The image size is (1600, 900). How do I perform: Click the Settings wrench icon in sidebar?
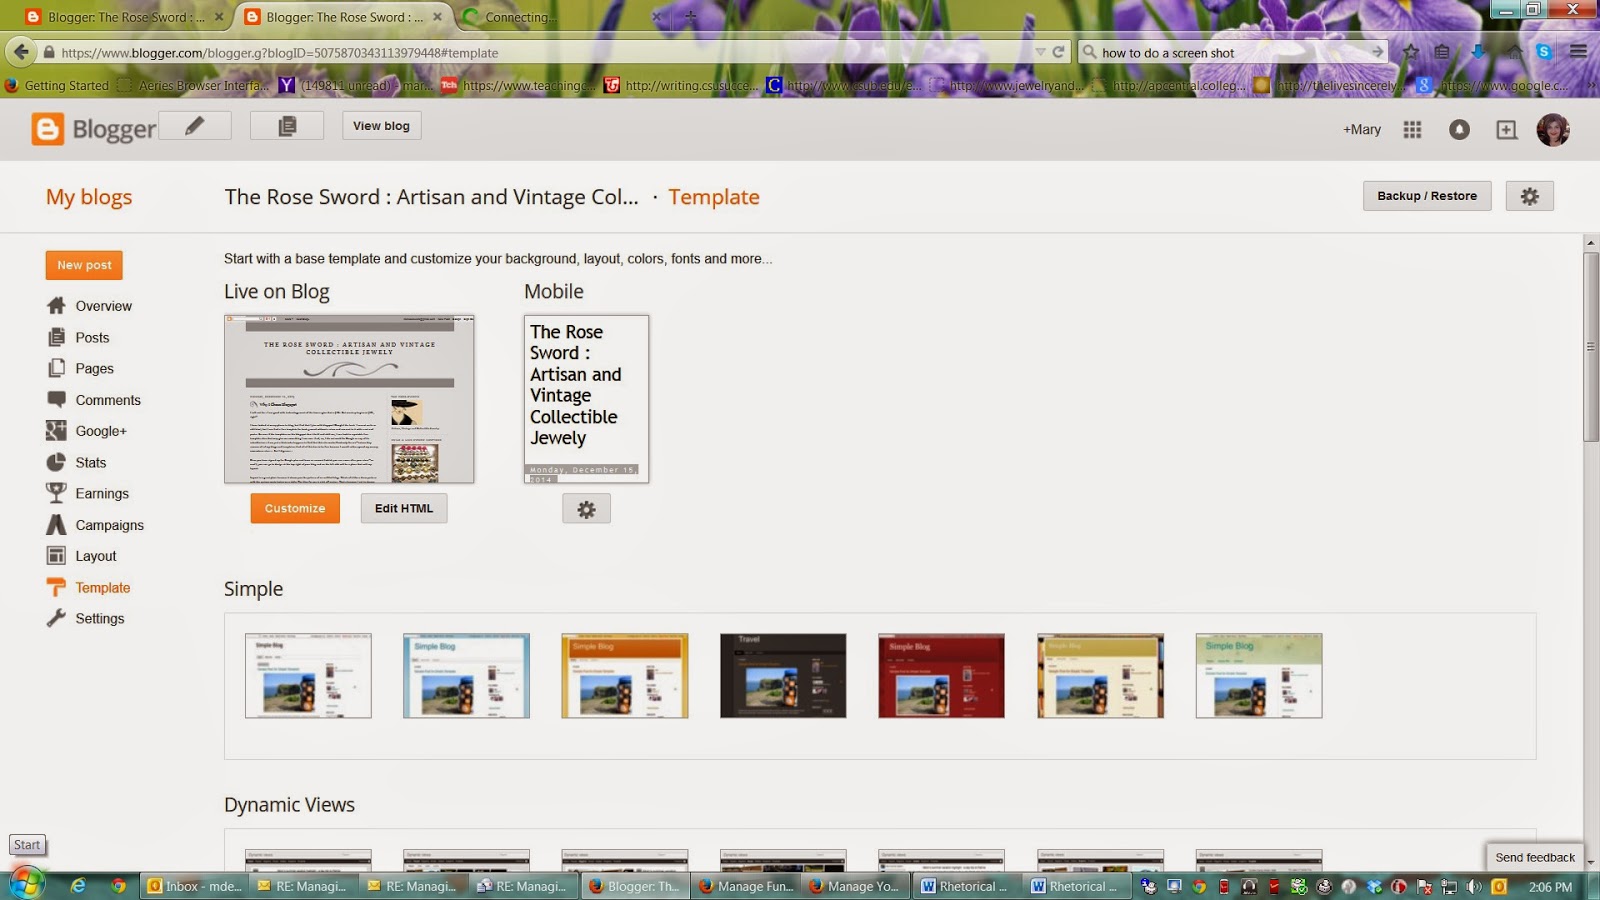56,618
